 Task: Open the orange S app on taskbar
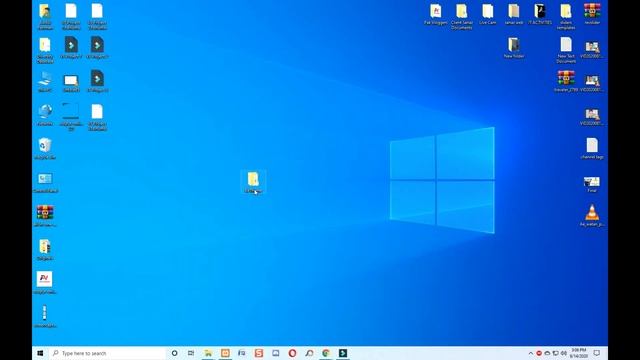pos(259,353)
